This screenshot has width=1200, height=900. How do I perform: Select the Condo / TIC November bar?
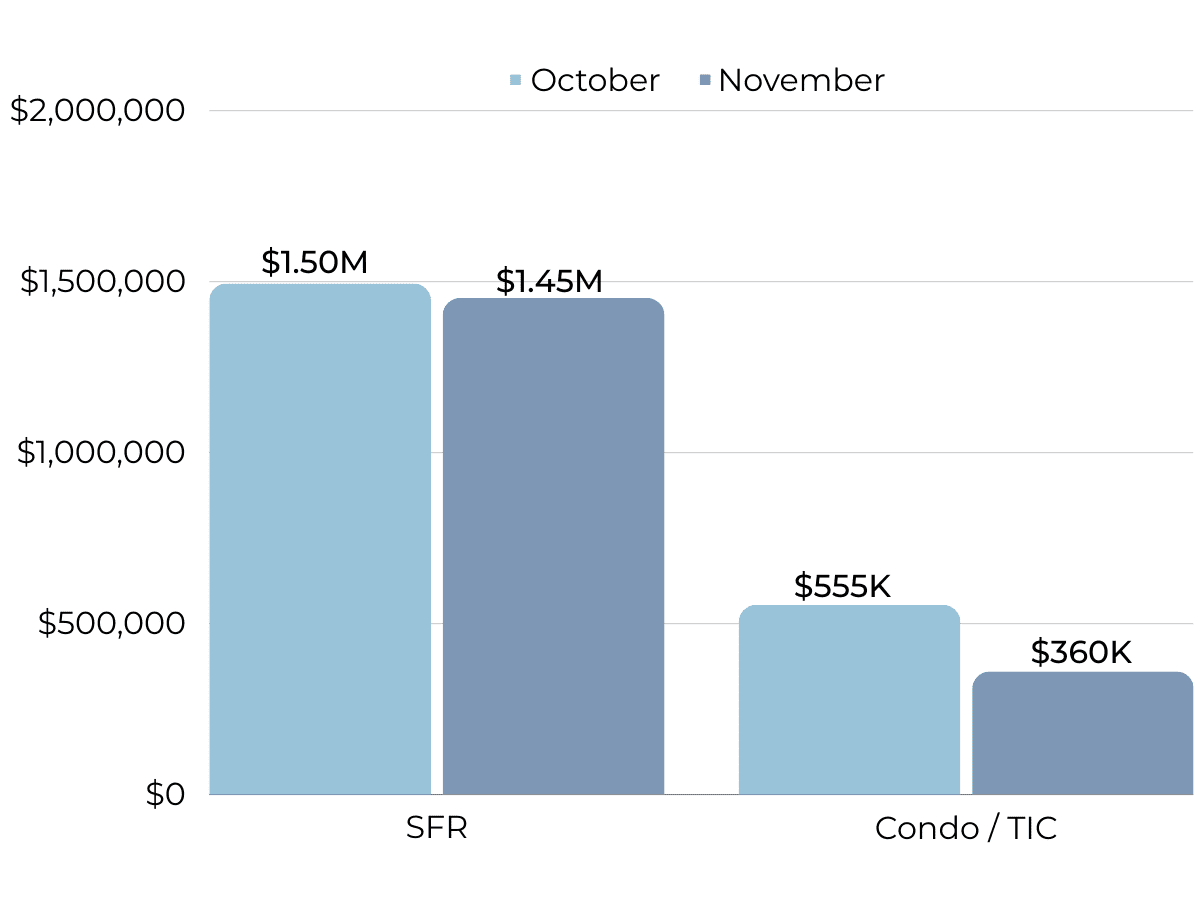(1082, 733)
